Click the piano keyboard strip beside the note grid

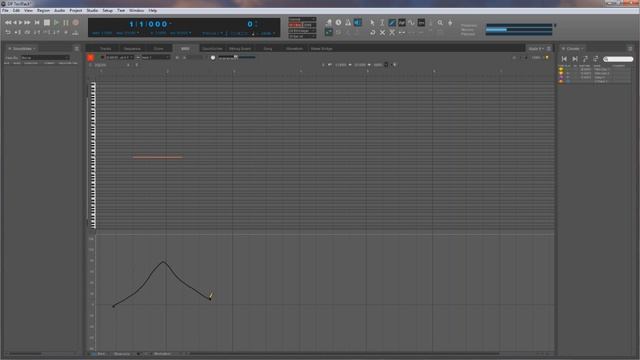(93, 155)
